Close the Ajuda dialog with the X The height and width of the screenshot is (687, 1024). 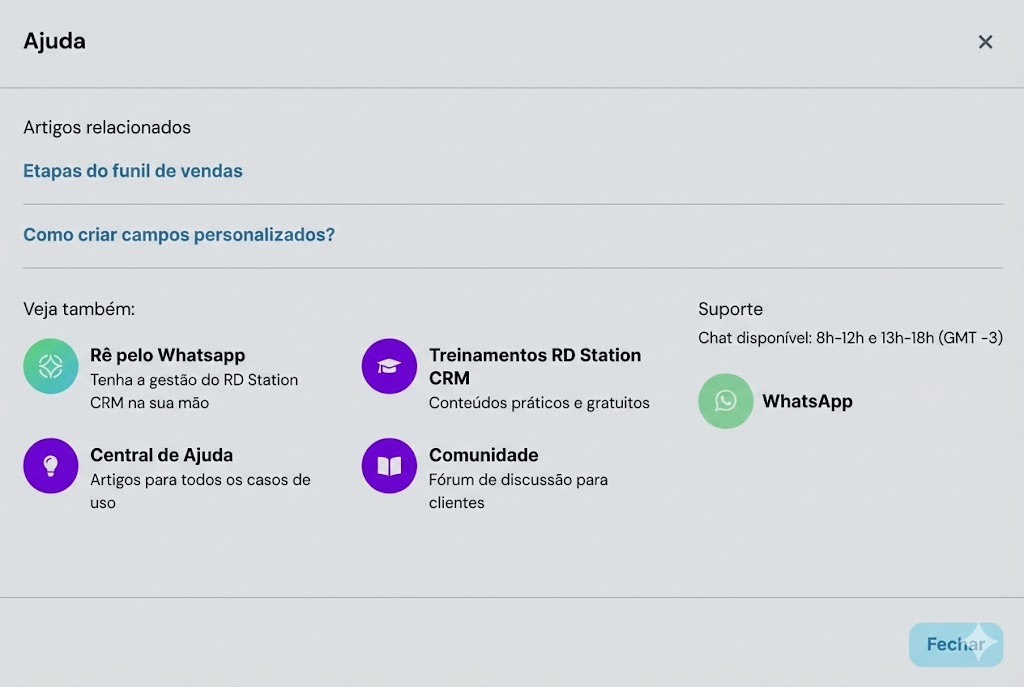(985, 42)
